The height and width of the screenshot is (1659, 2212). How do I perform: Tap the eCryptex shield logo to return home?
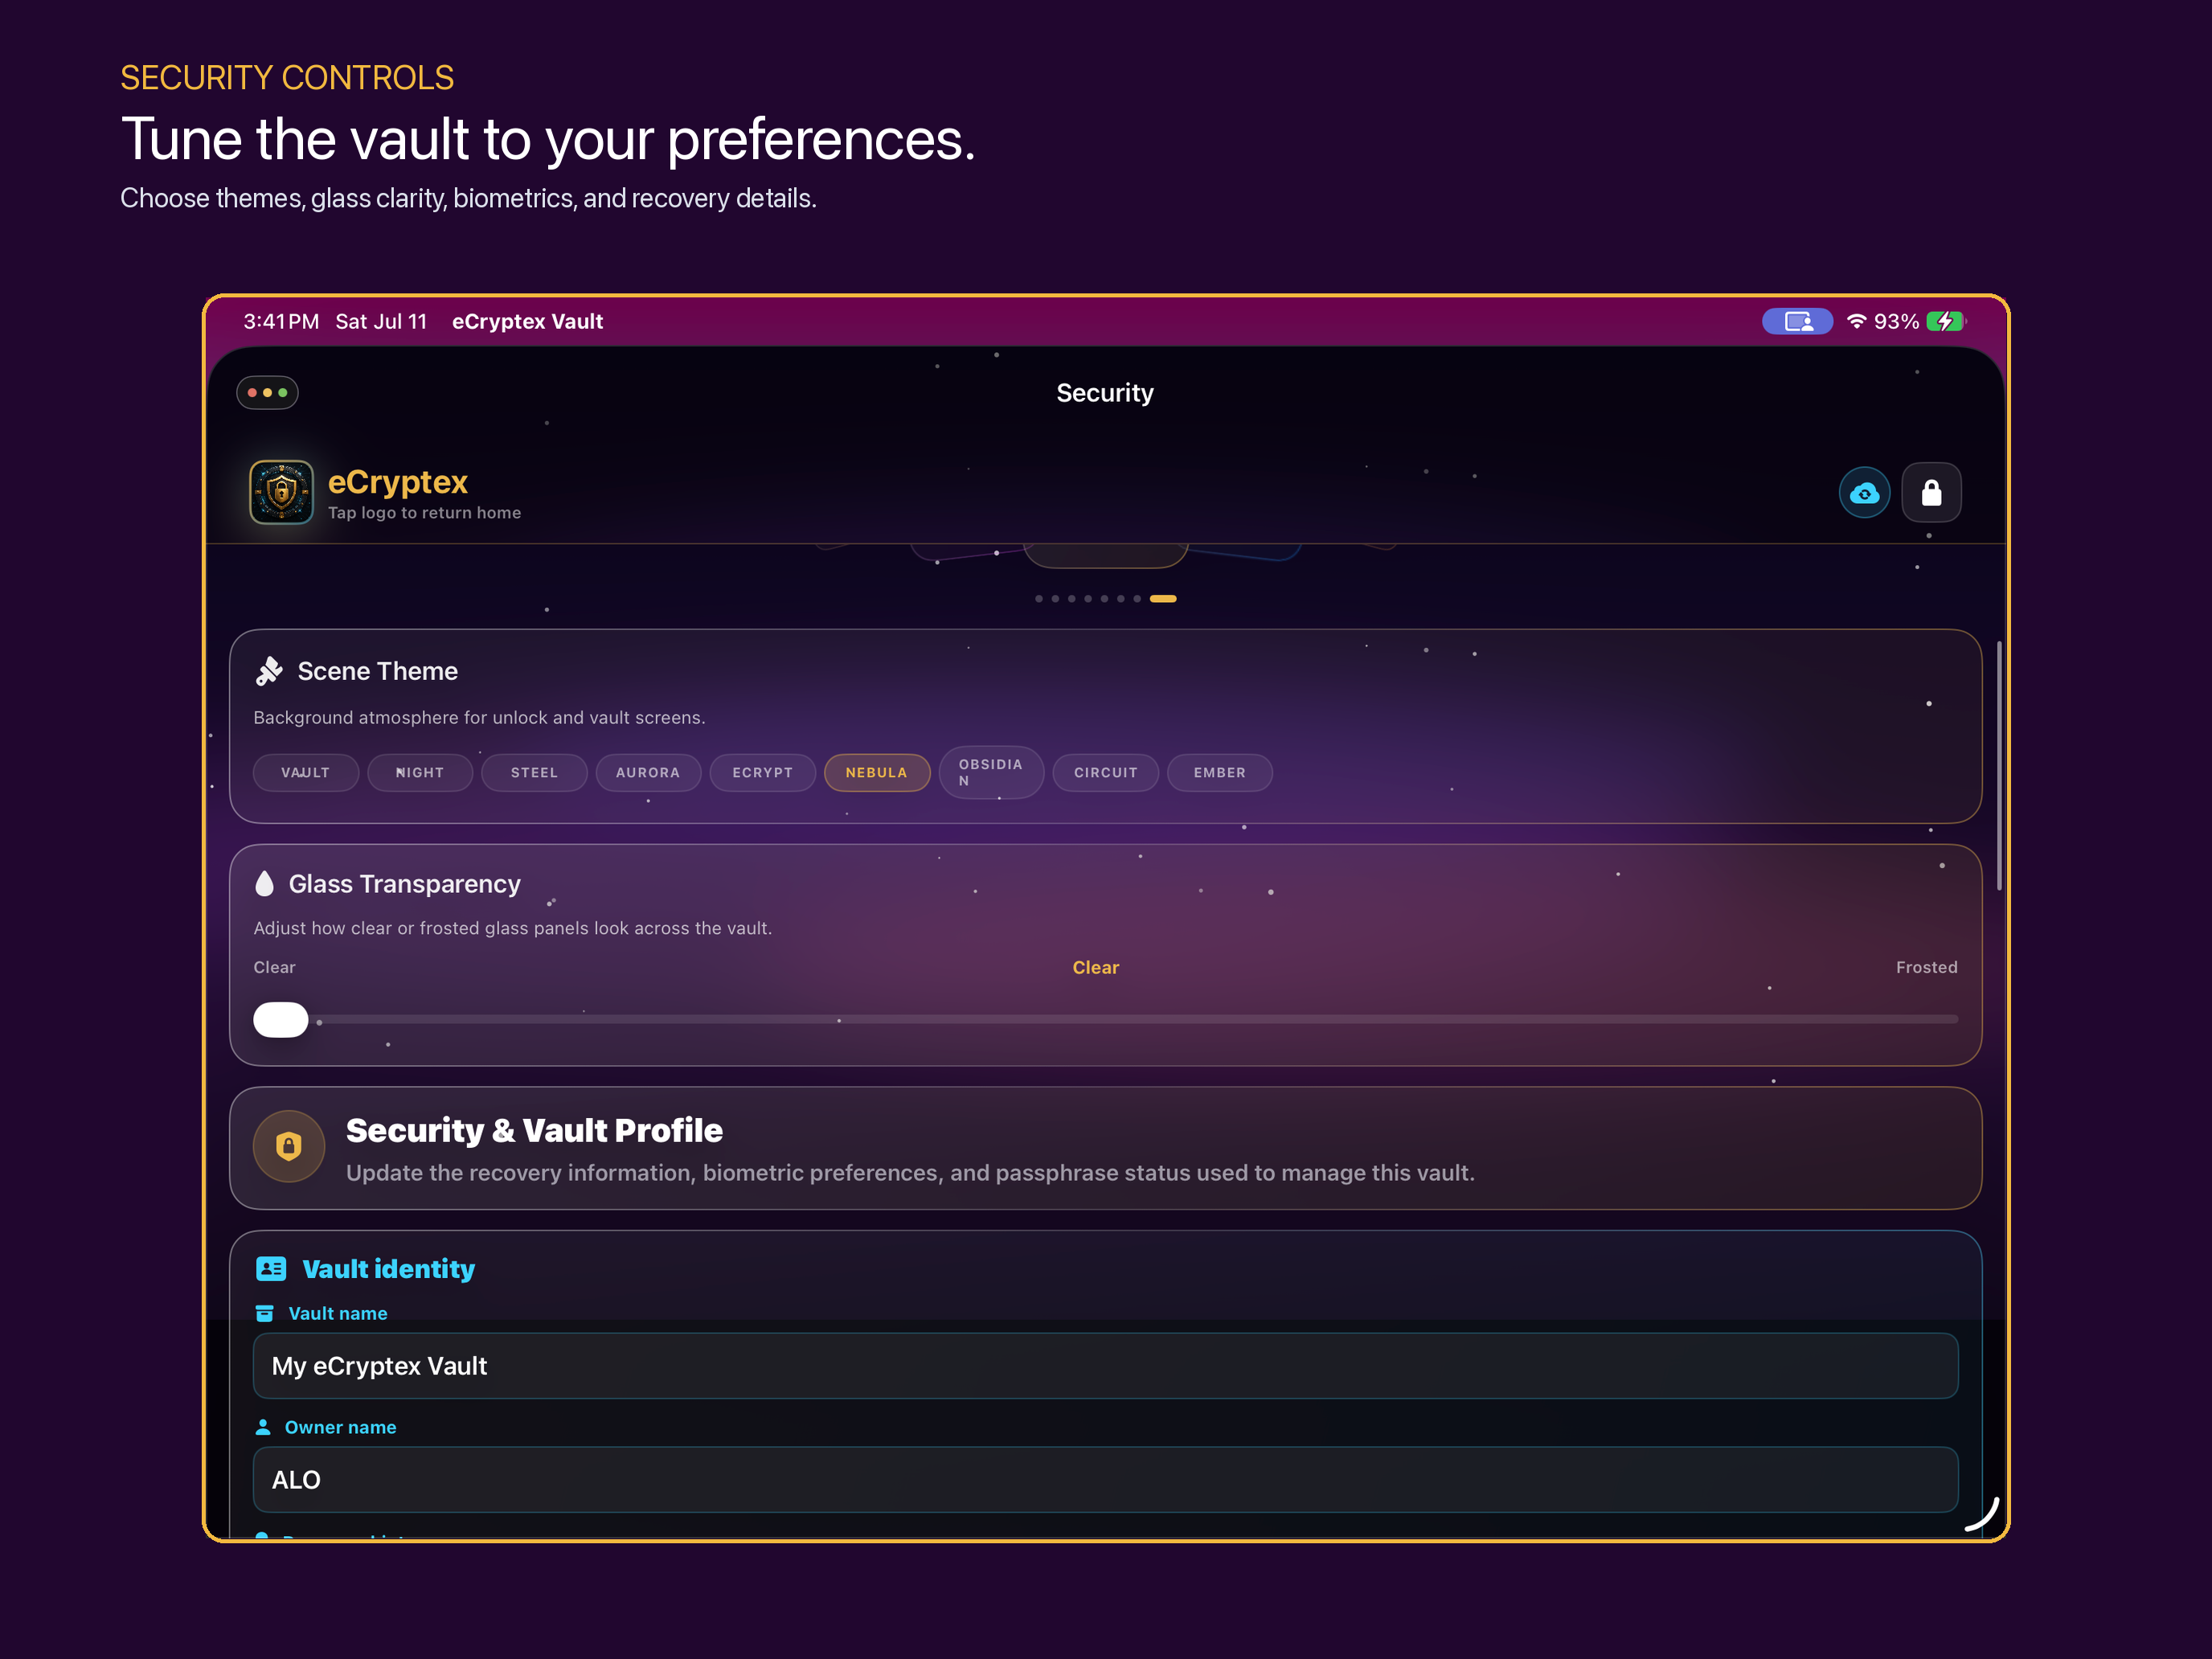pos(281,492)
